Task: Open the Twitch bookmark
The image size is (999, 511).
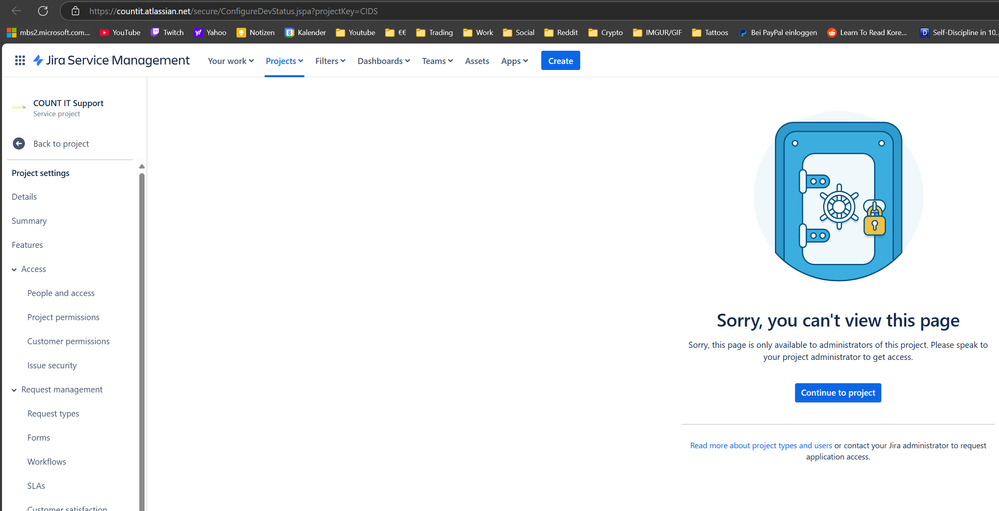Action: click(167, 32)
